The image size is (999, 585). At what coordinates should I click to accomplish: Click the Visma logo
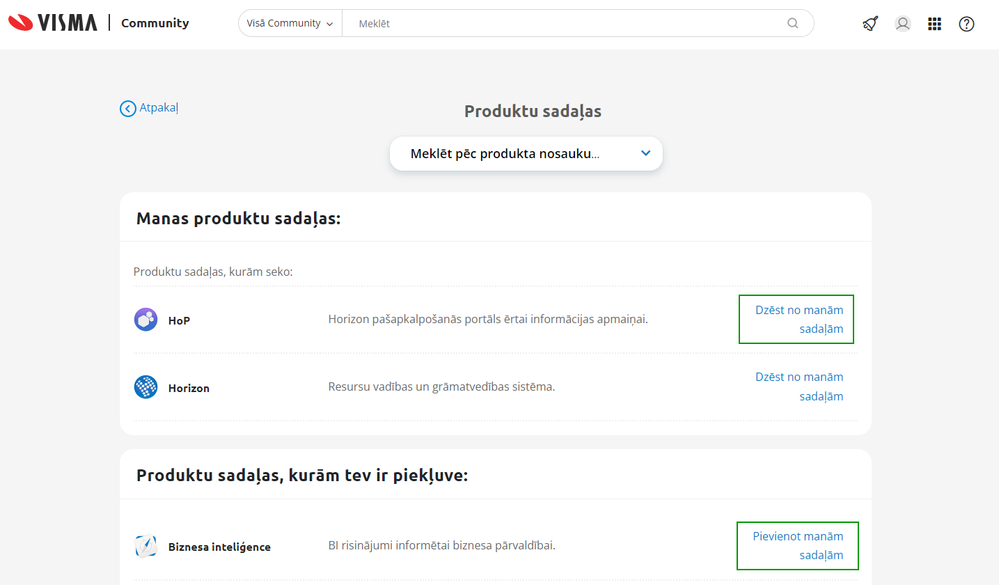pyautogui.click(x=52, y=23)
